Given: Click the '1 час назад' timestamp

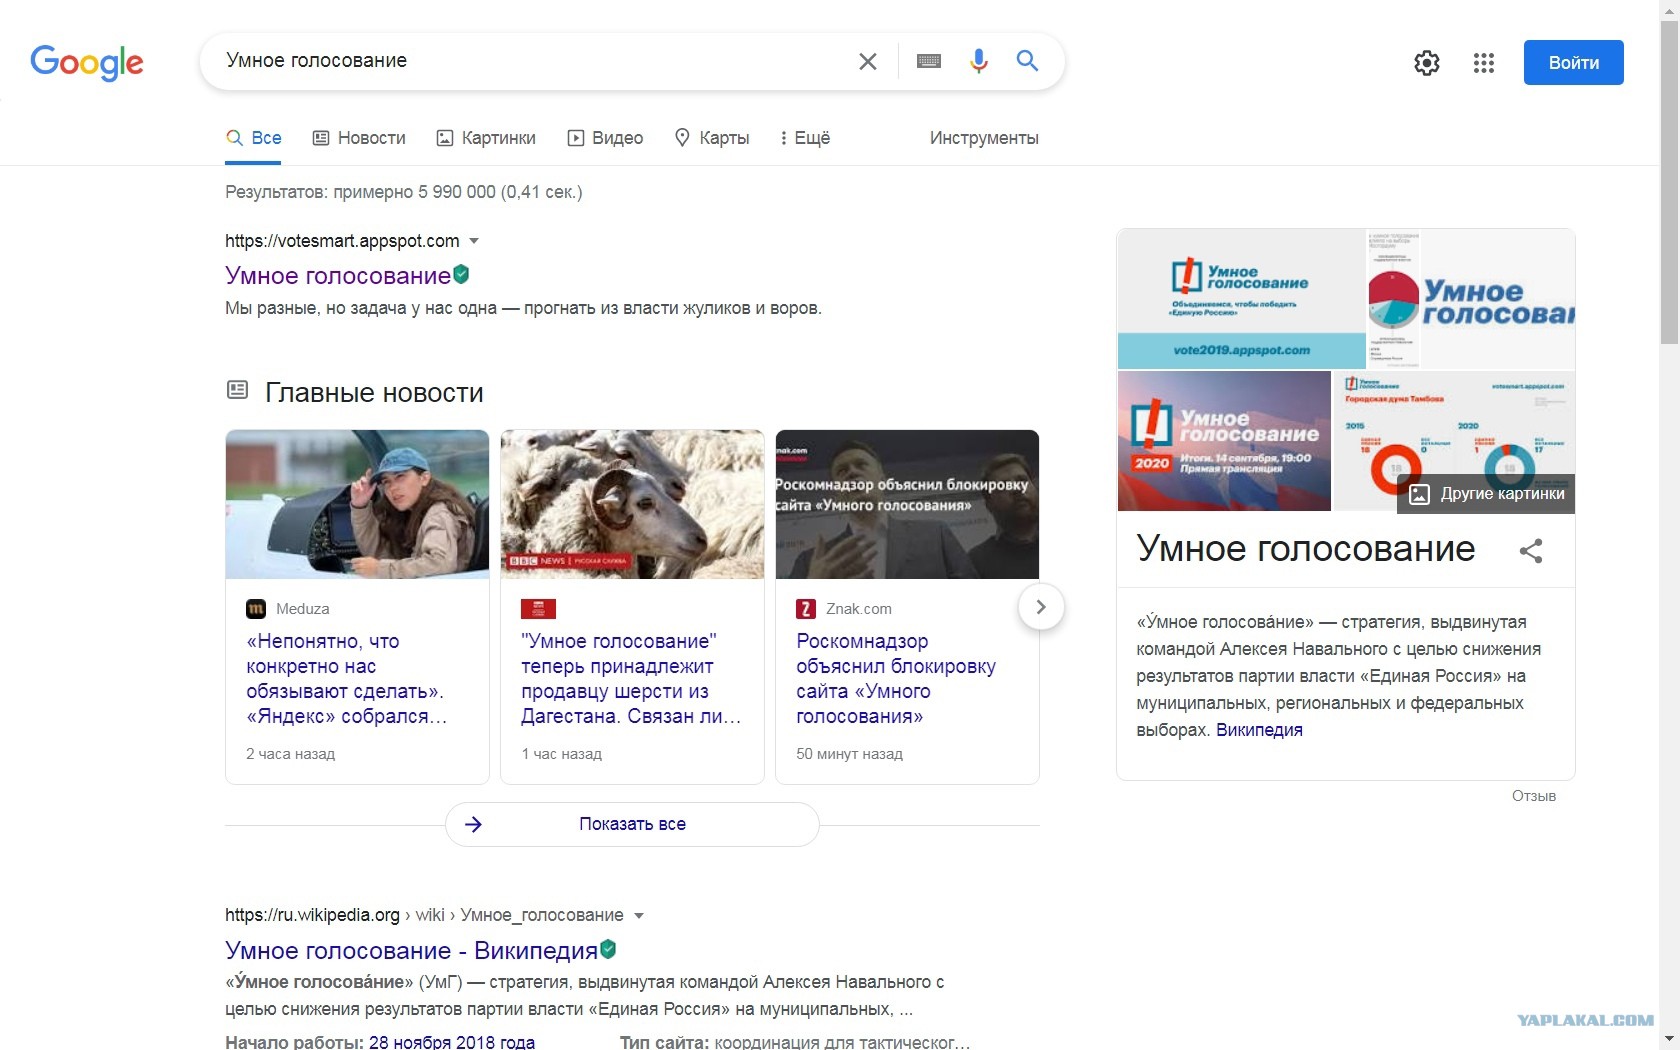Looking at the screenshot, I should tap(561, 754).
